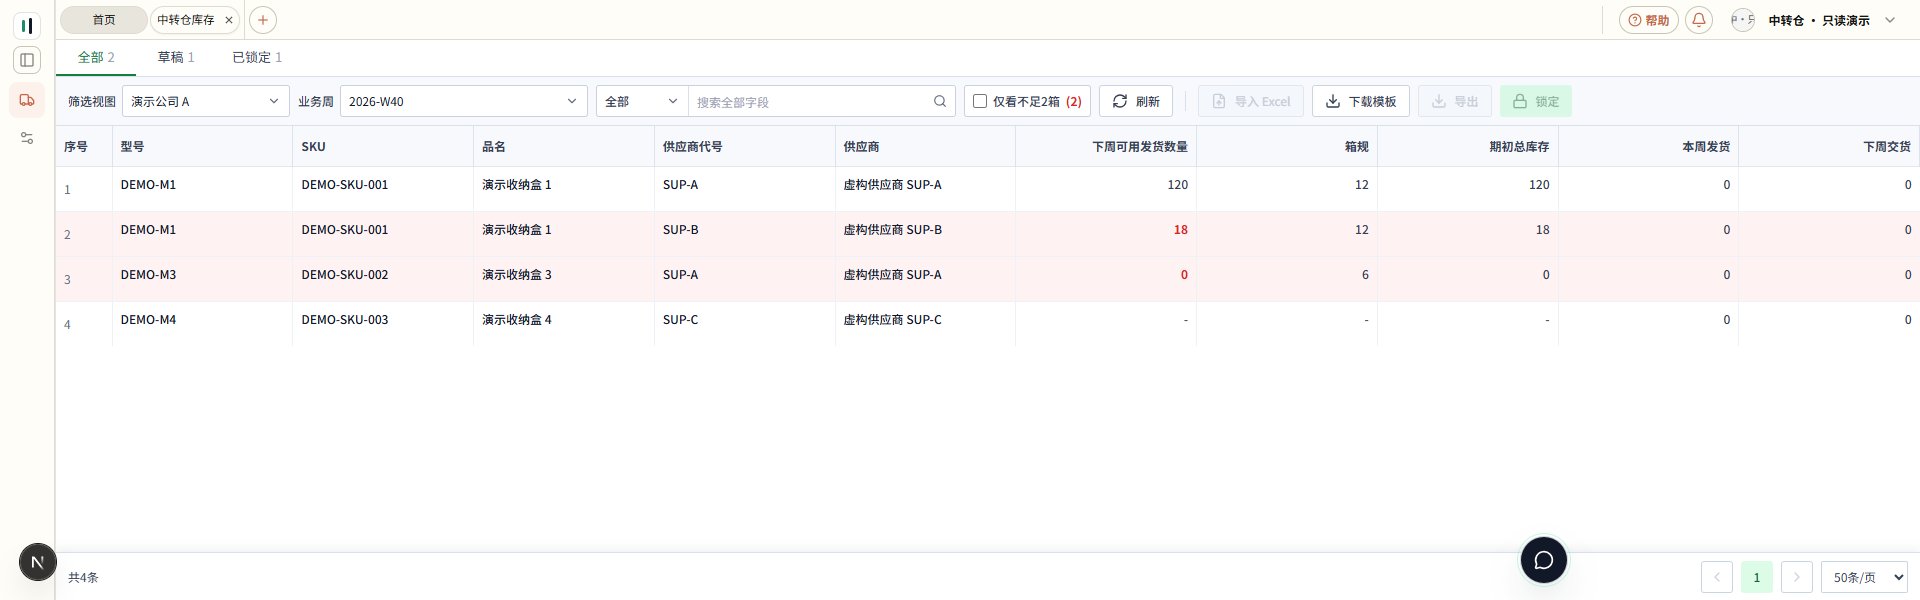
Task: Click the red 0 available quantity in DEMO-M3 row
Action: pyautogui.click(x=1184, y=275)
